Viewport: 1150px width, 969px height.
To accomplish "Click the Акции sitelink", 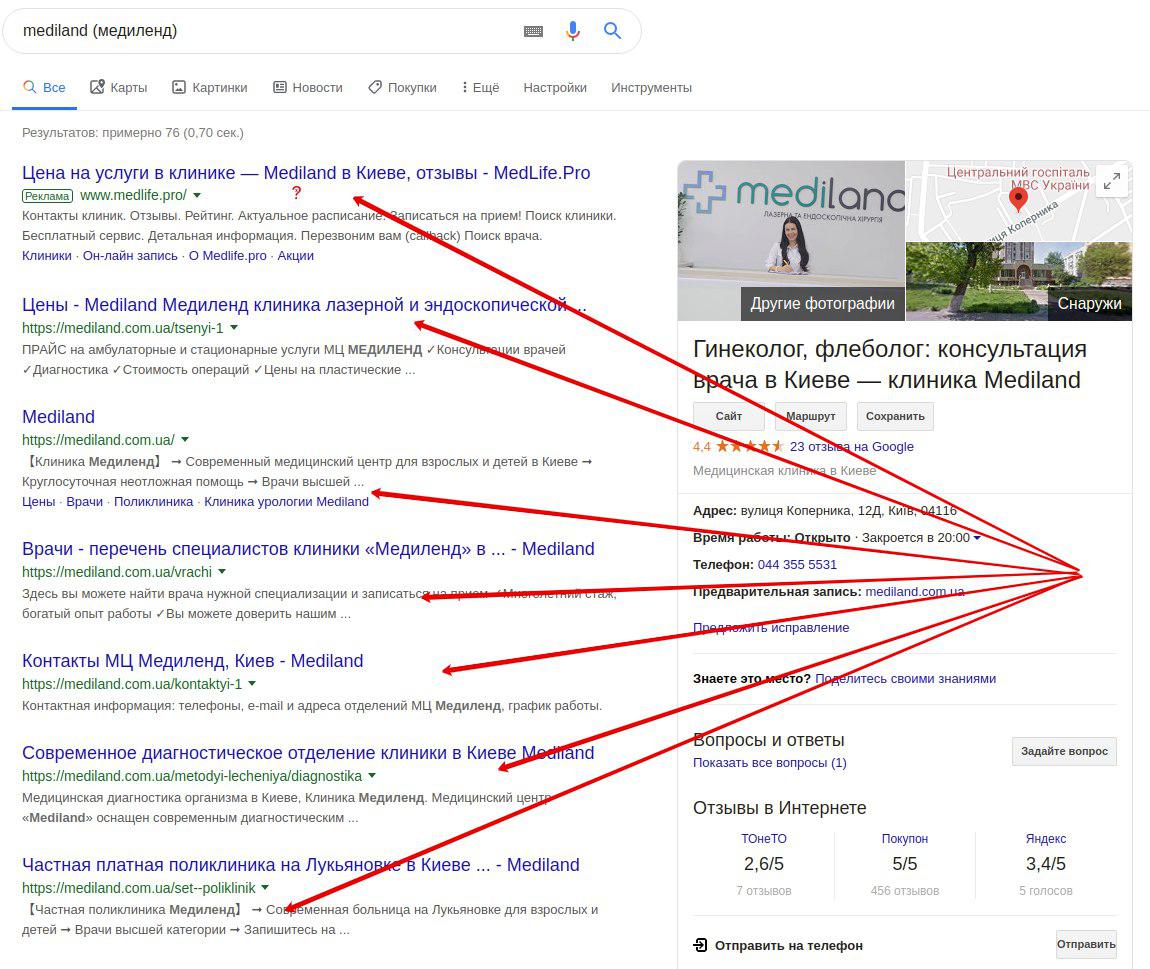I will click(x=296, y=255).
